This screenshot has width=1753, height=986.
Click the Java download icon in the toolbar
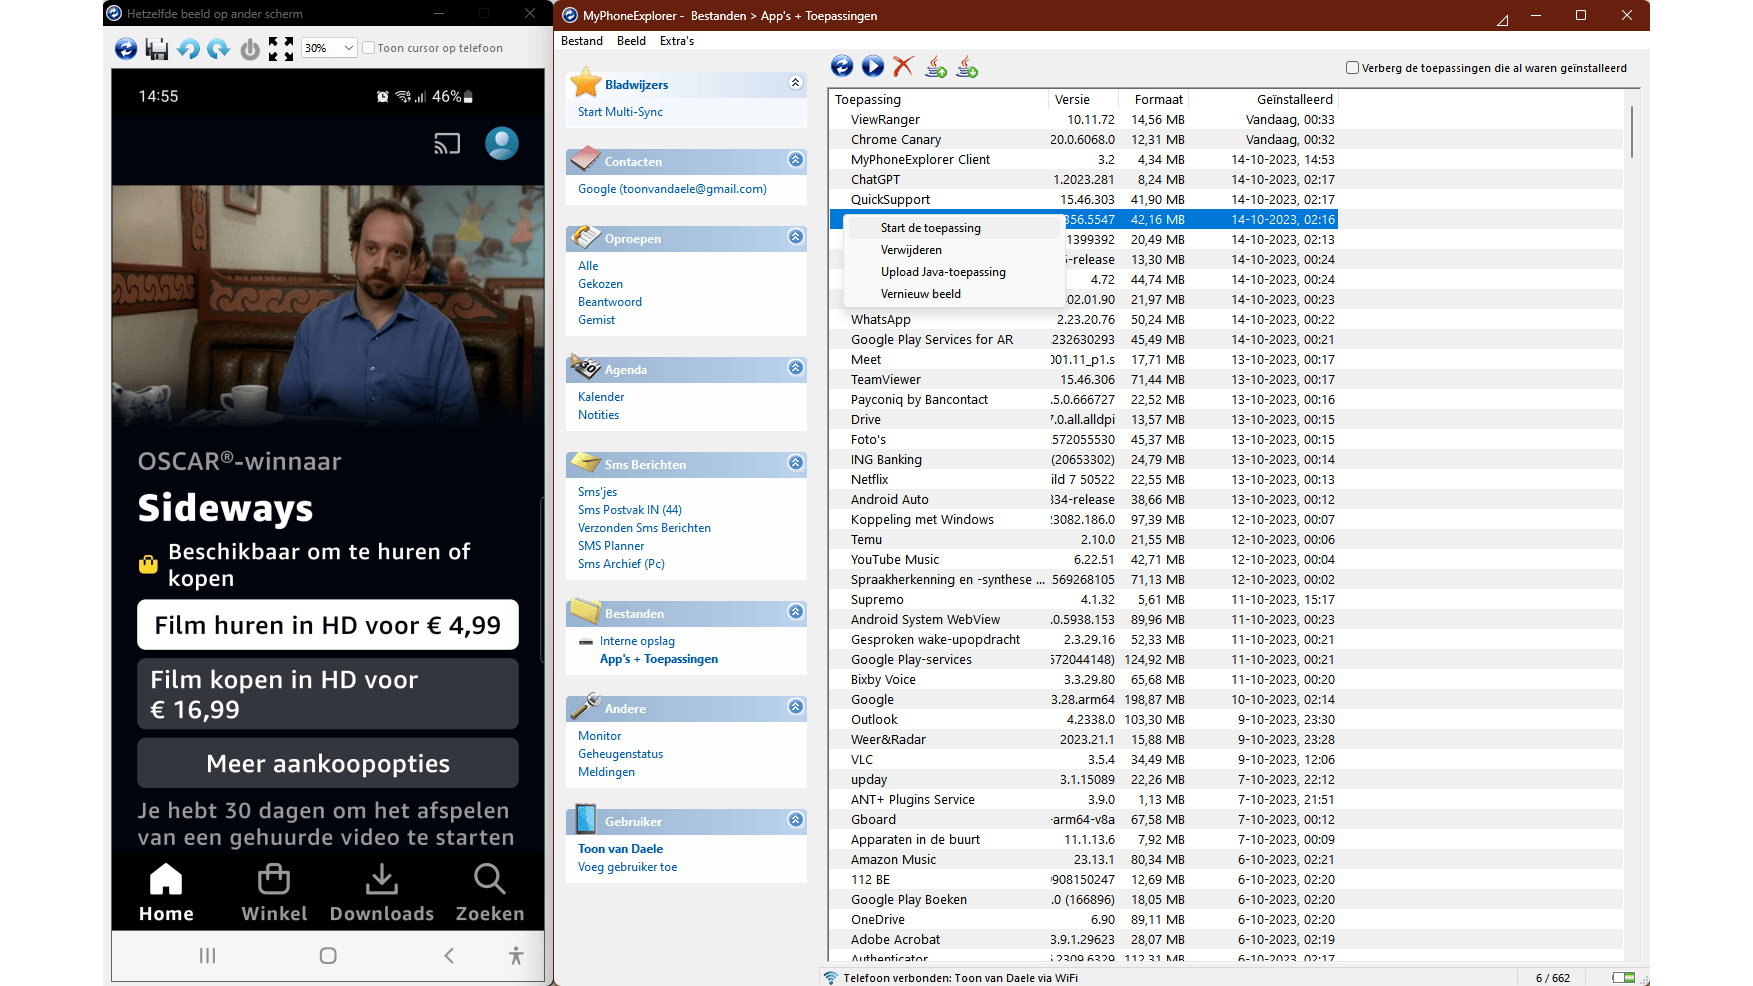tap(966, 66)
